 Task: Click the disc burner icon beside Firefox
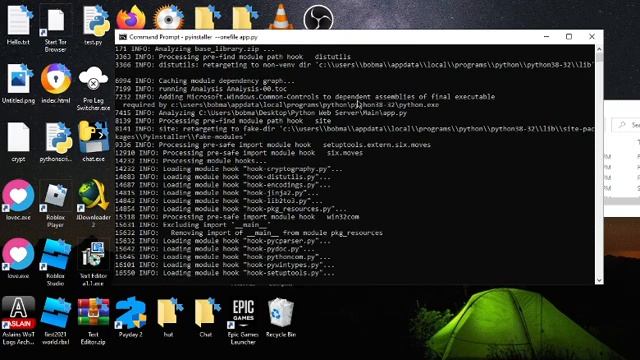coord(168,18)
